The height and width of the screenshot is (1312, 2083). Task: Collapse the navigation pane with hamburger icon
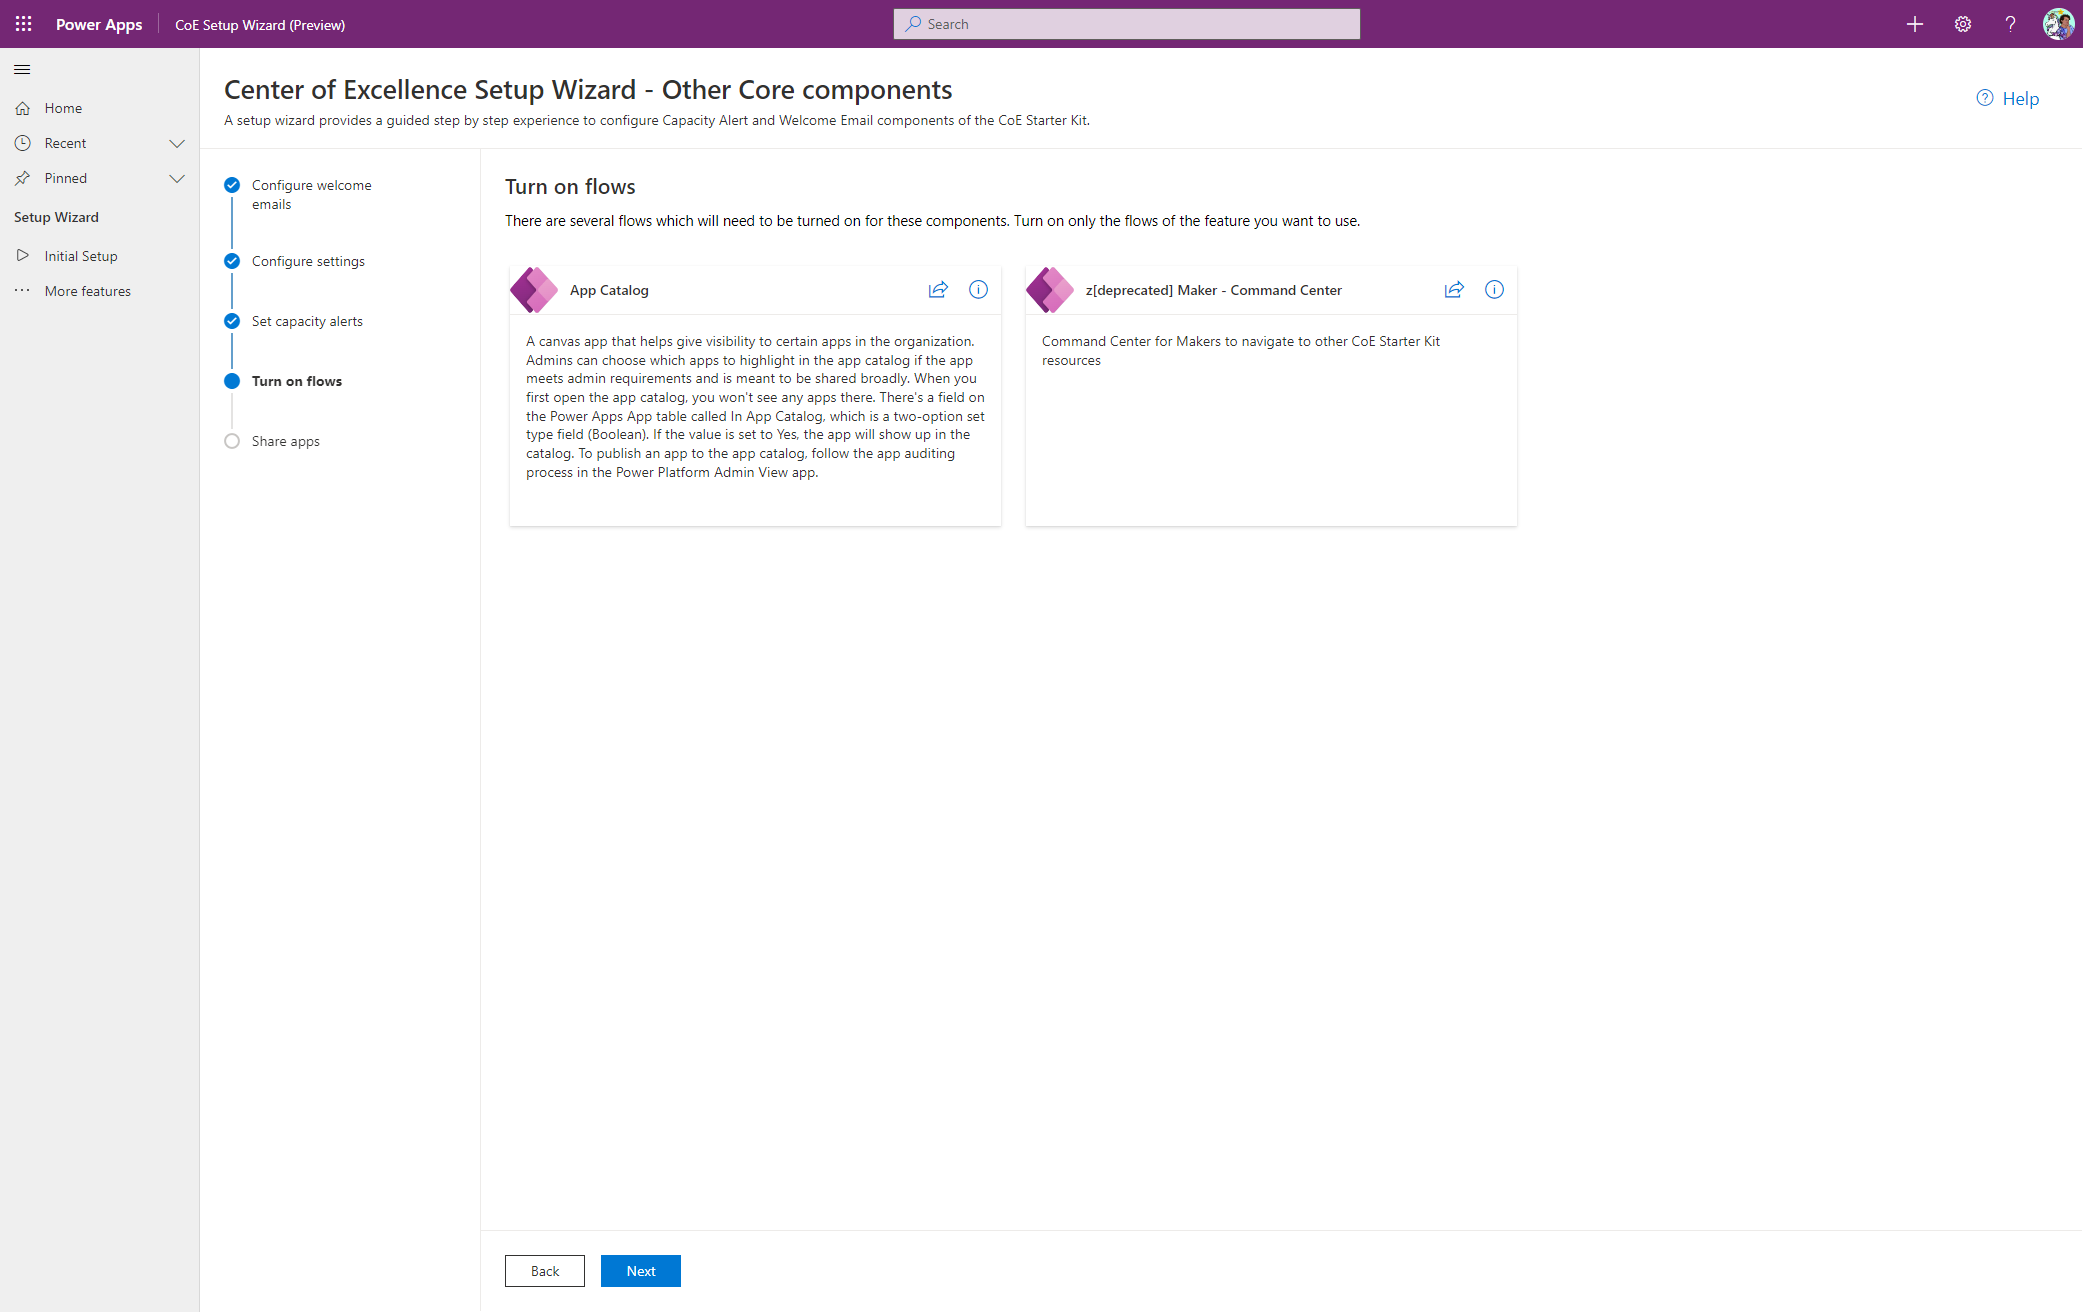pos(22,69)
